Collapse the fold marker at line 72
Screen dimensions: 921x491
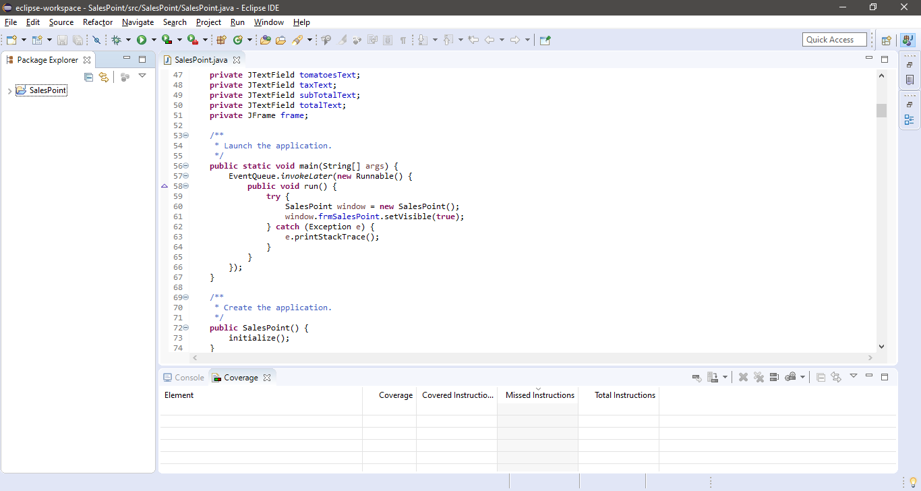(x=186, y=328)
